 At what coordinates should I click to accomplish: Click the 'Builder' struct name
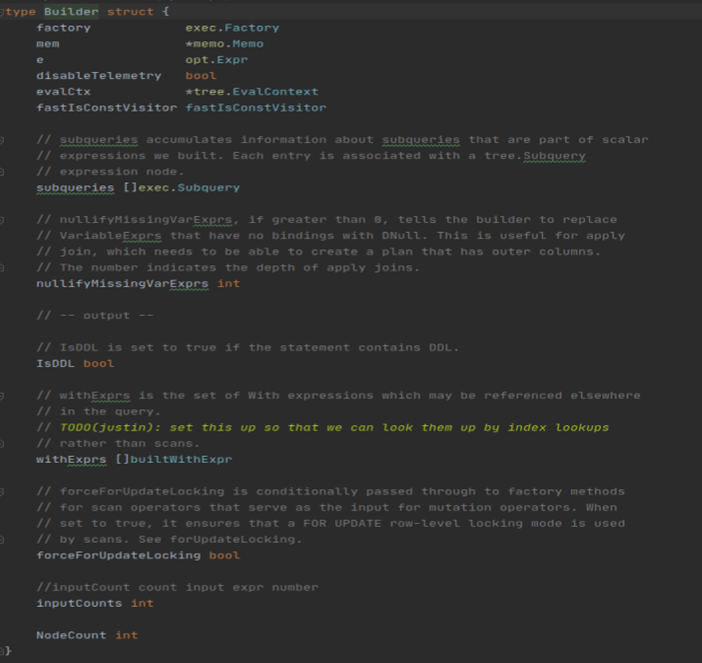point(71,12)
